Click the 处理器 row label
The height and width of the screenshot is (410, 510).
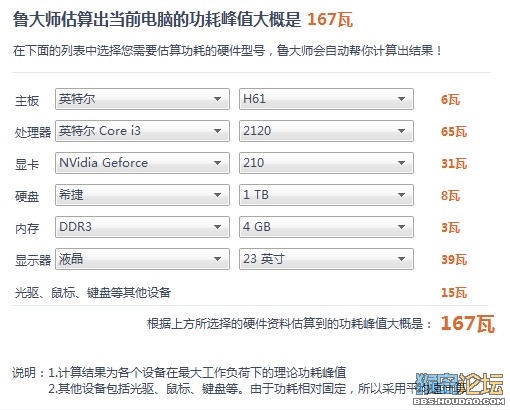33,132
